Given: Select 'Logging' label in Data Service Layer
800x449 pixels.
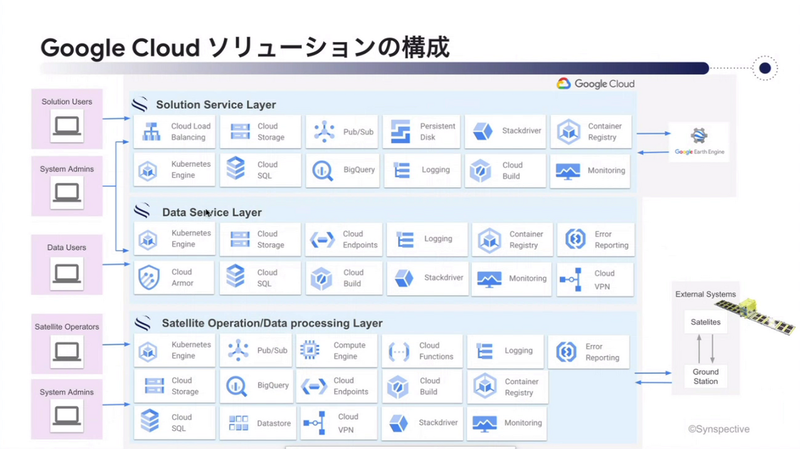Looking at the screenshot, I should (438, 239).
